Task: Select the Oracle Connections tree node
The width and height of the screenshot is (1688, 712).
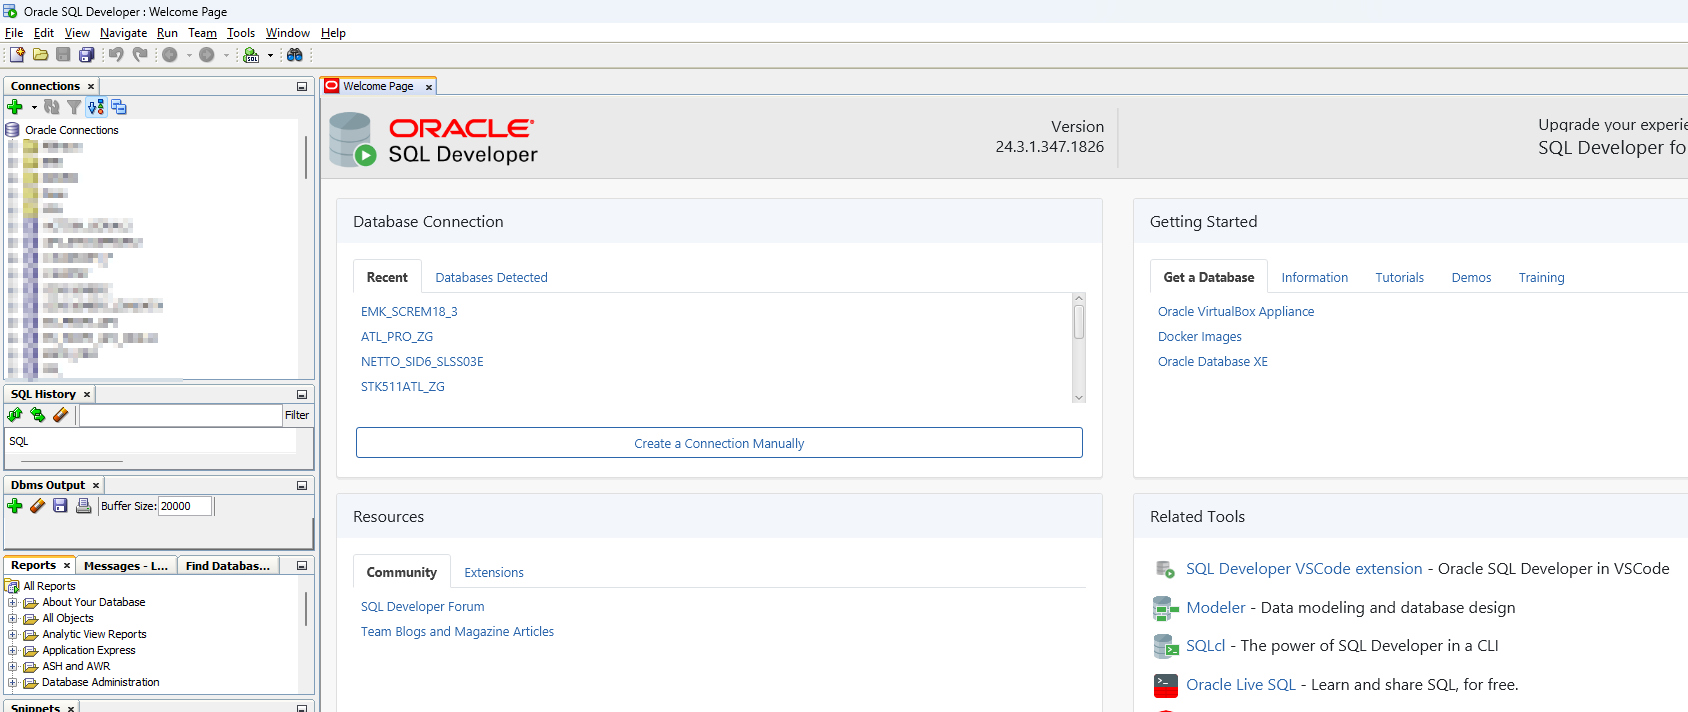Action: point(72,130)
